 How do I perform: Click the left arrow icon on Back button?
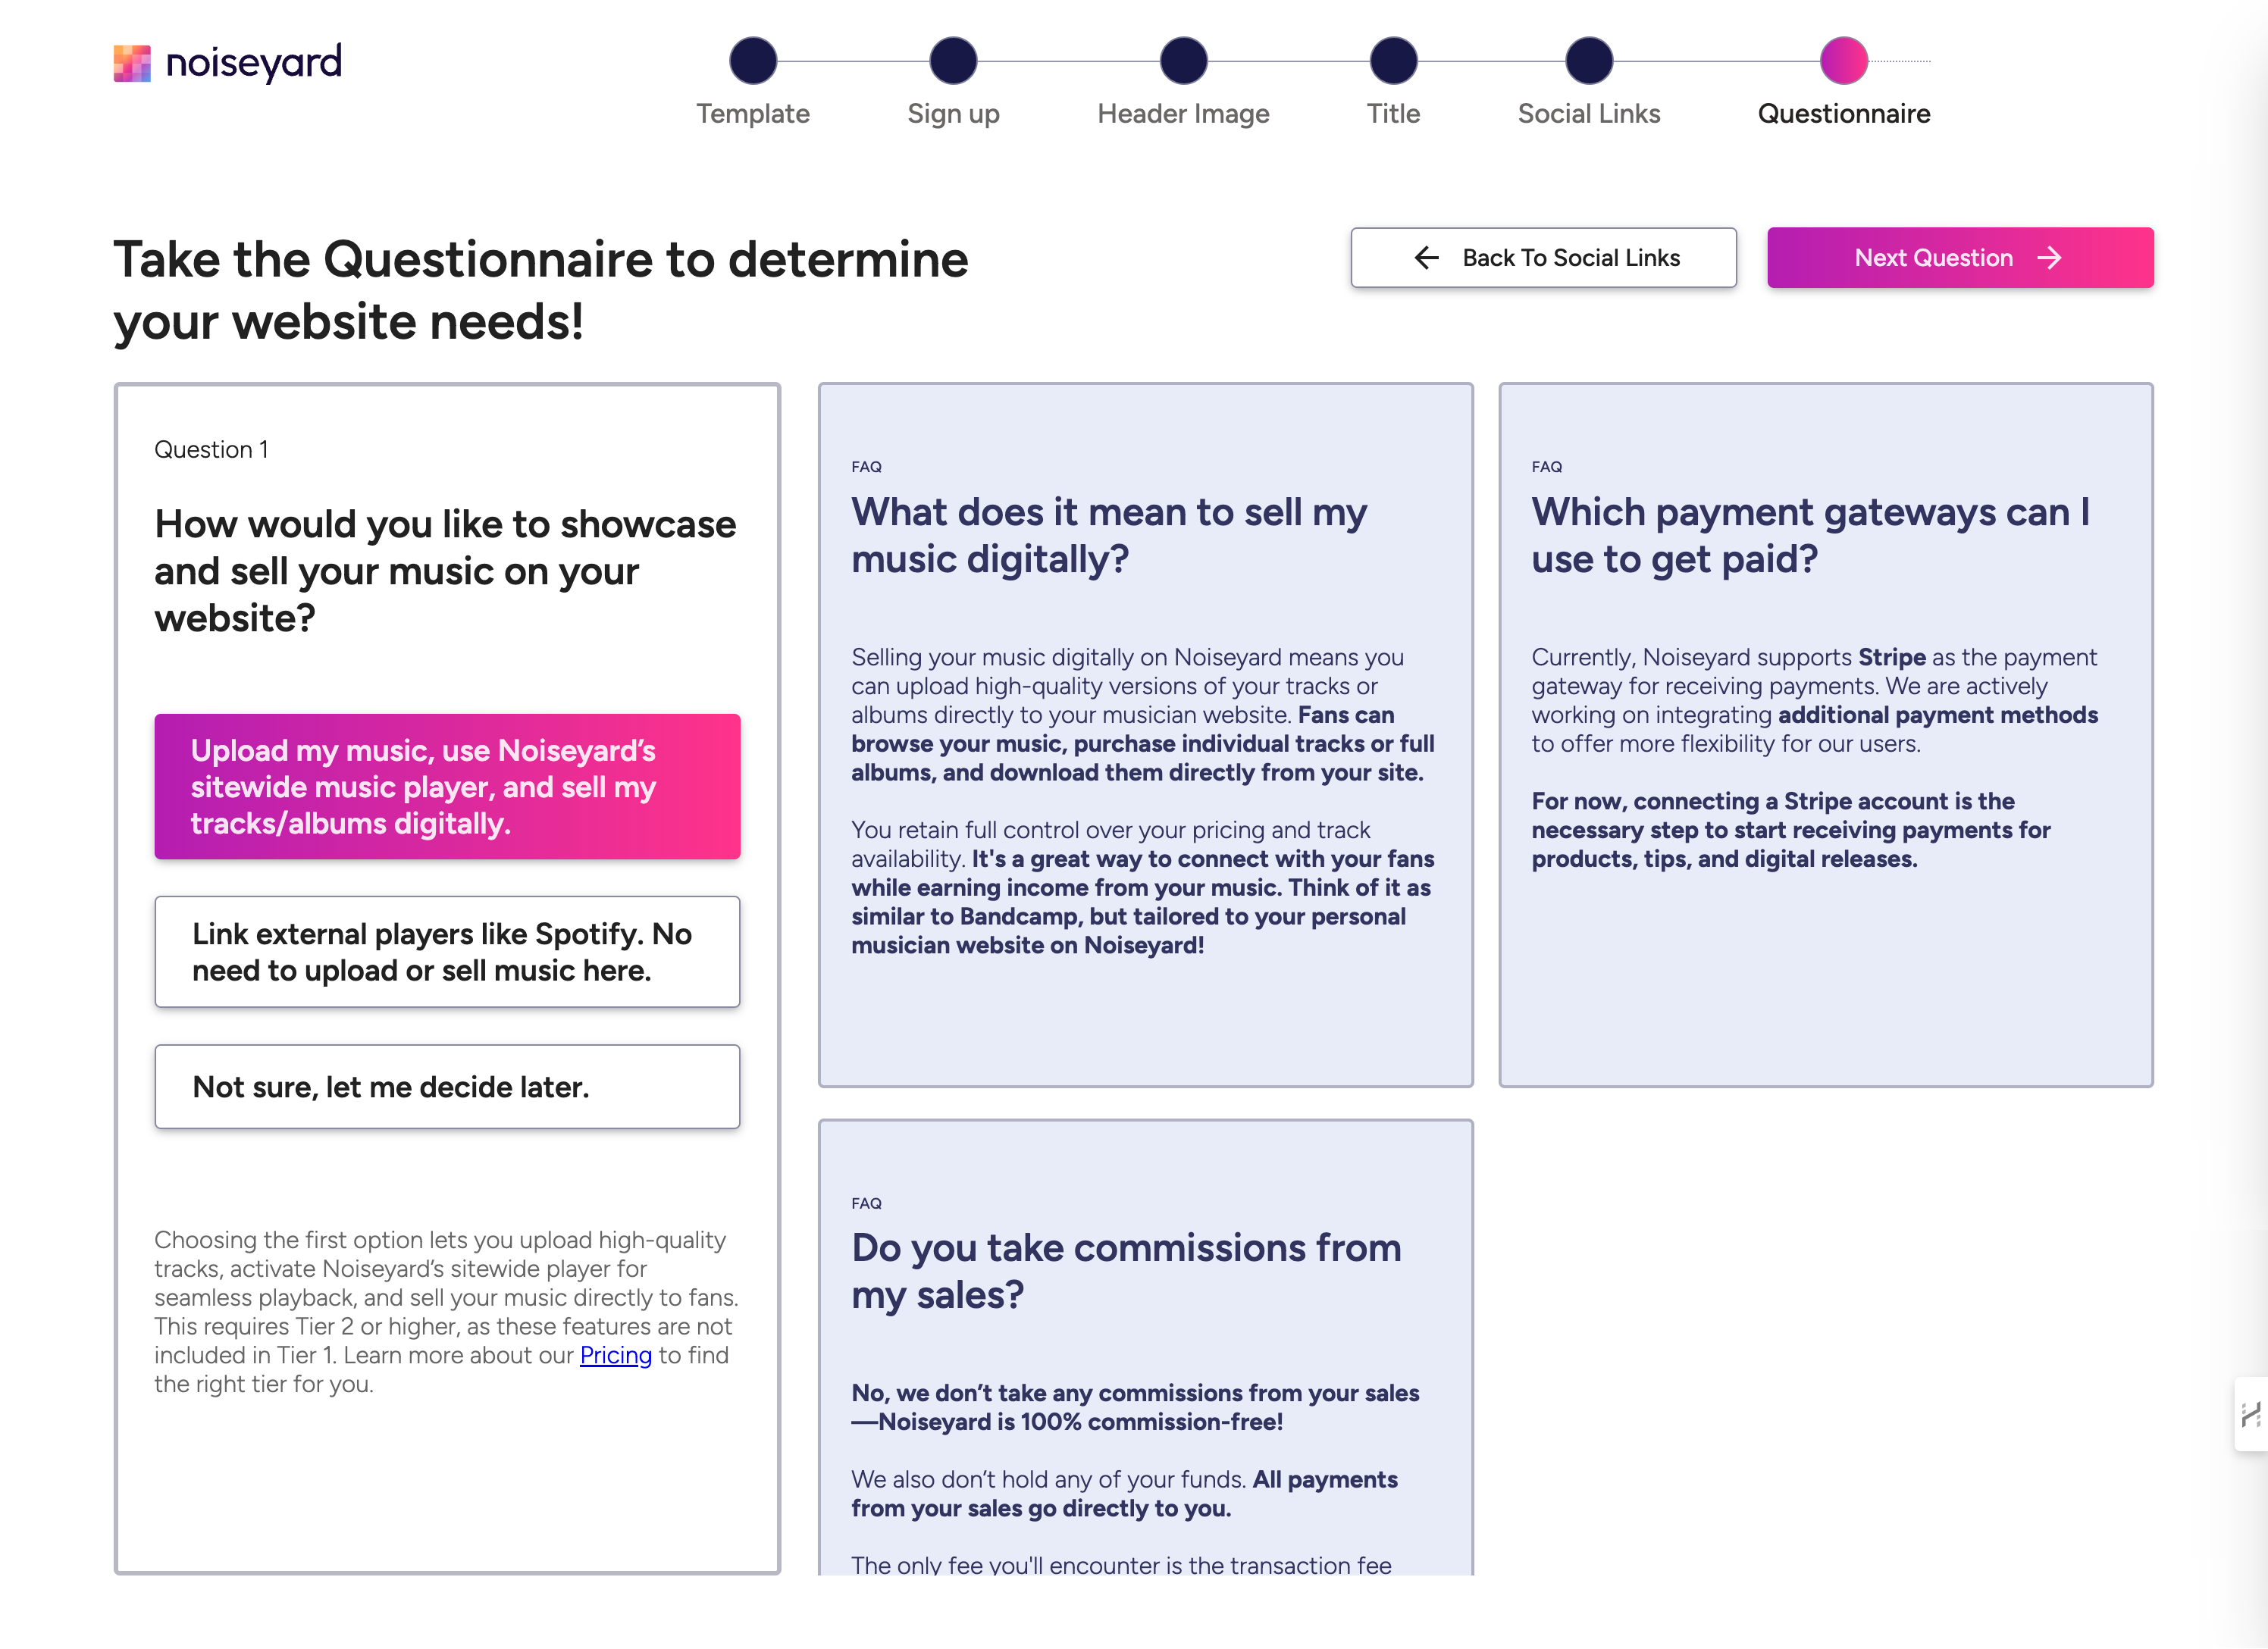click(1427, 258)
